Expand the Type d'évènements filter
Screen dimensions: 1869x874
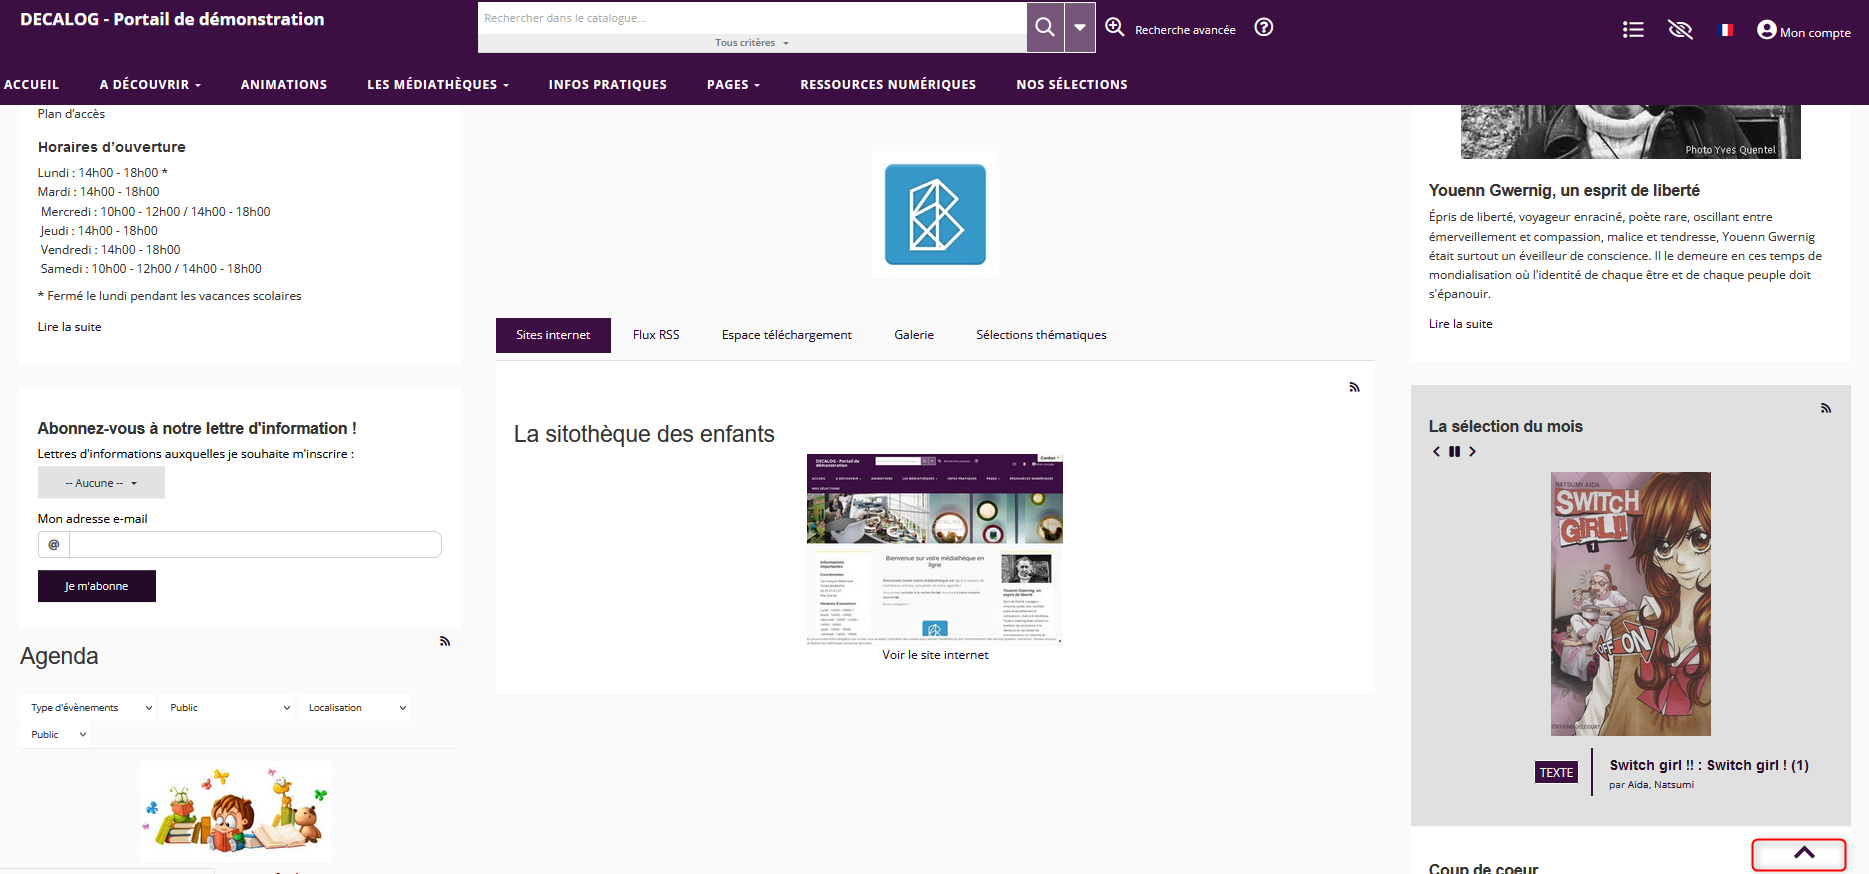(x=90, y=708)
